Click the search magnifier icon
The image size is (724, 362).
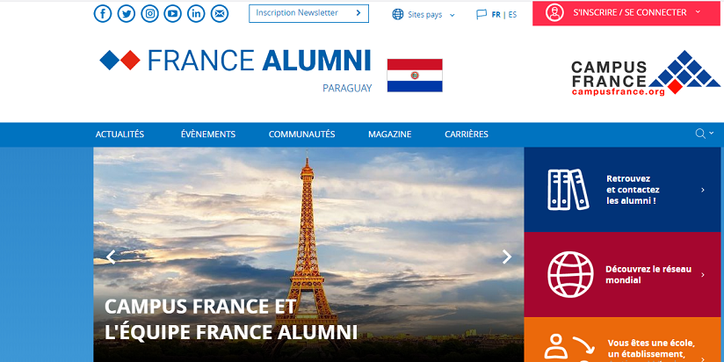coord(700,134)
